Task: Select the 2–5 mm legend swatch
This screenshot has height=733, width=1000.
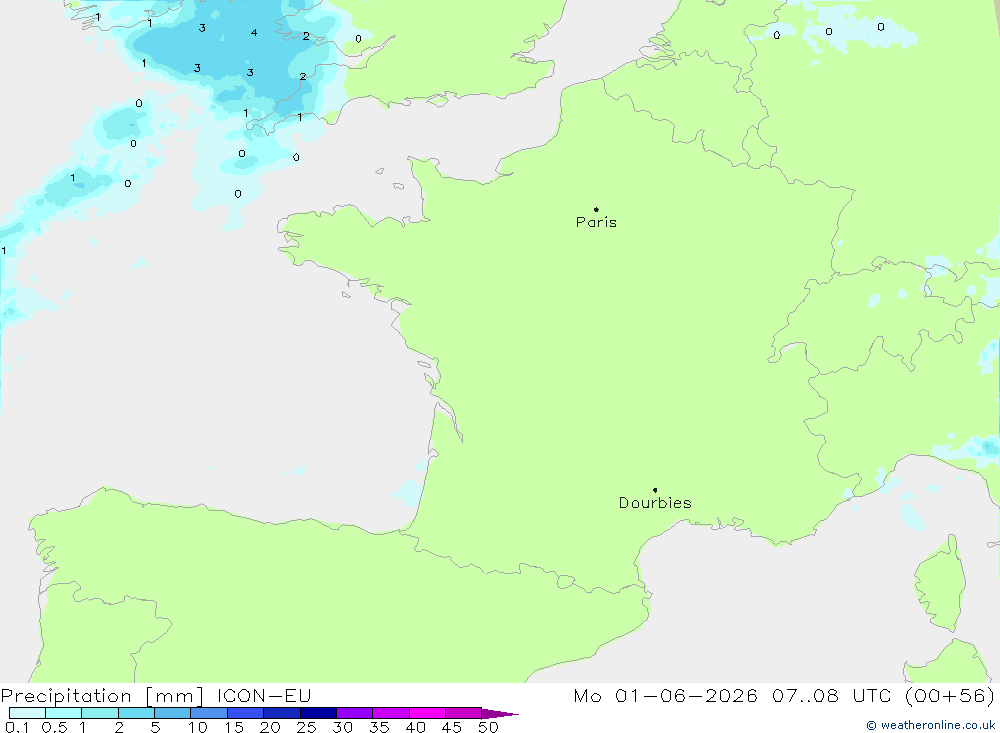Action: (x=136, y=713)
